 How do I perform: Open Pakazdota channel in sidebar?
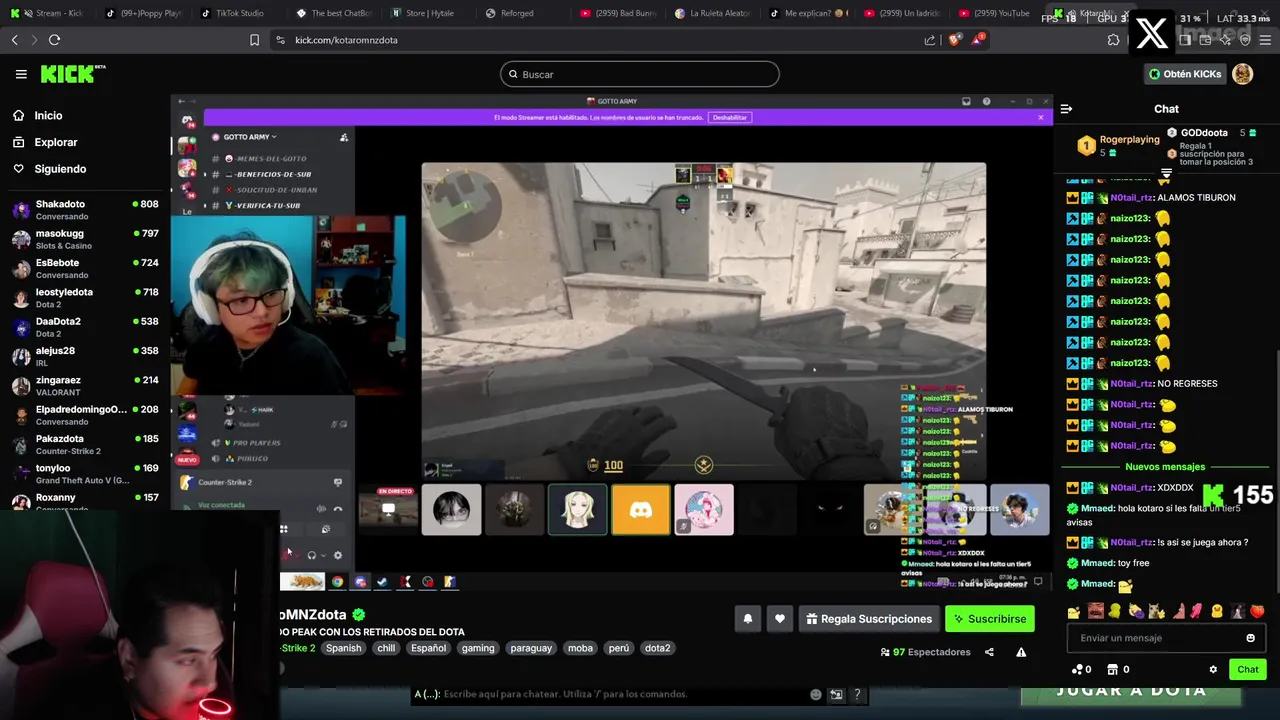(x=85, y=445)
